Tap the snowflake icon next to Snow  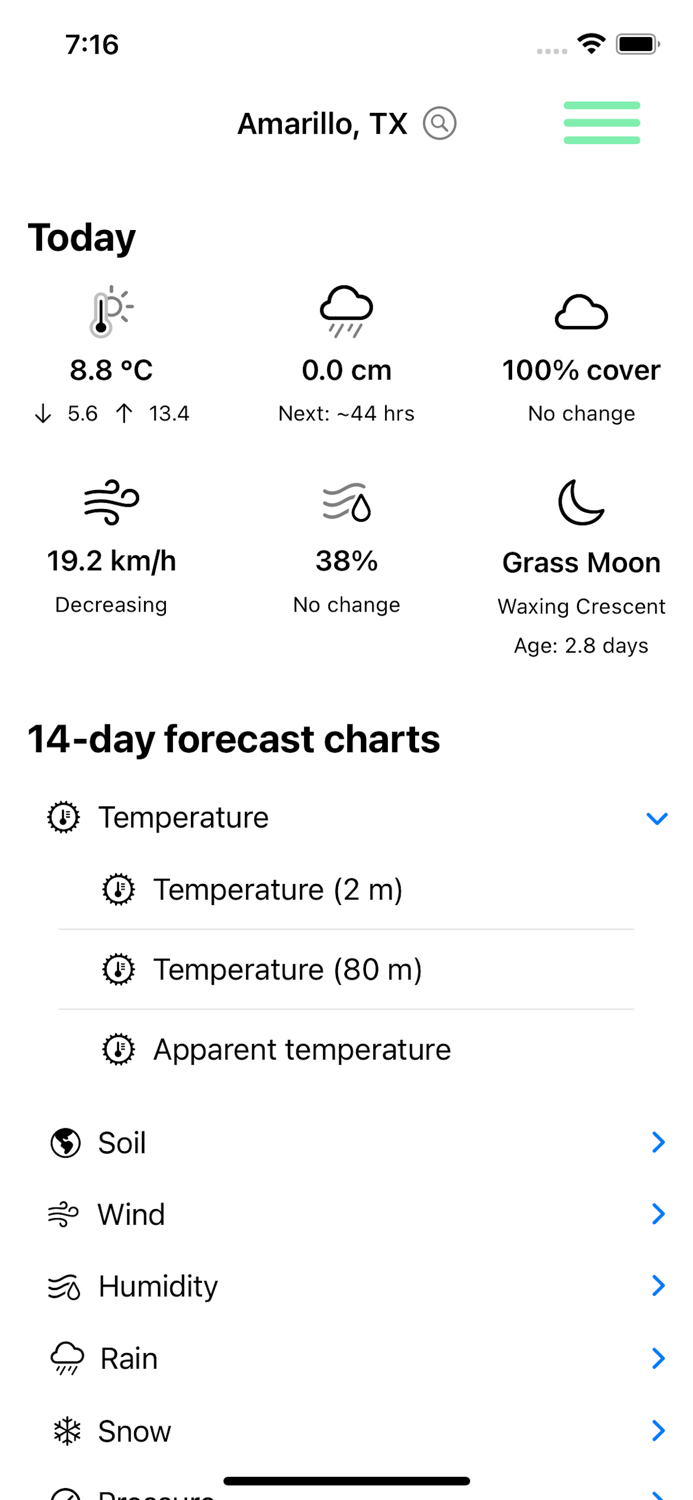coord(64,1431)
